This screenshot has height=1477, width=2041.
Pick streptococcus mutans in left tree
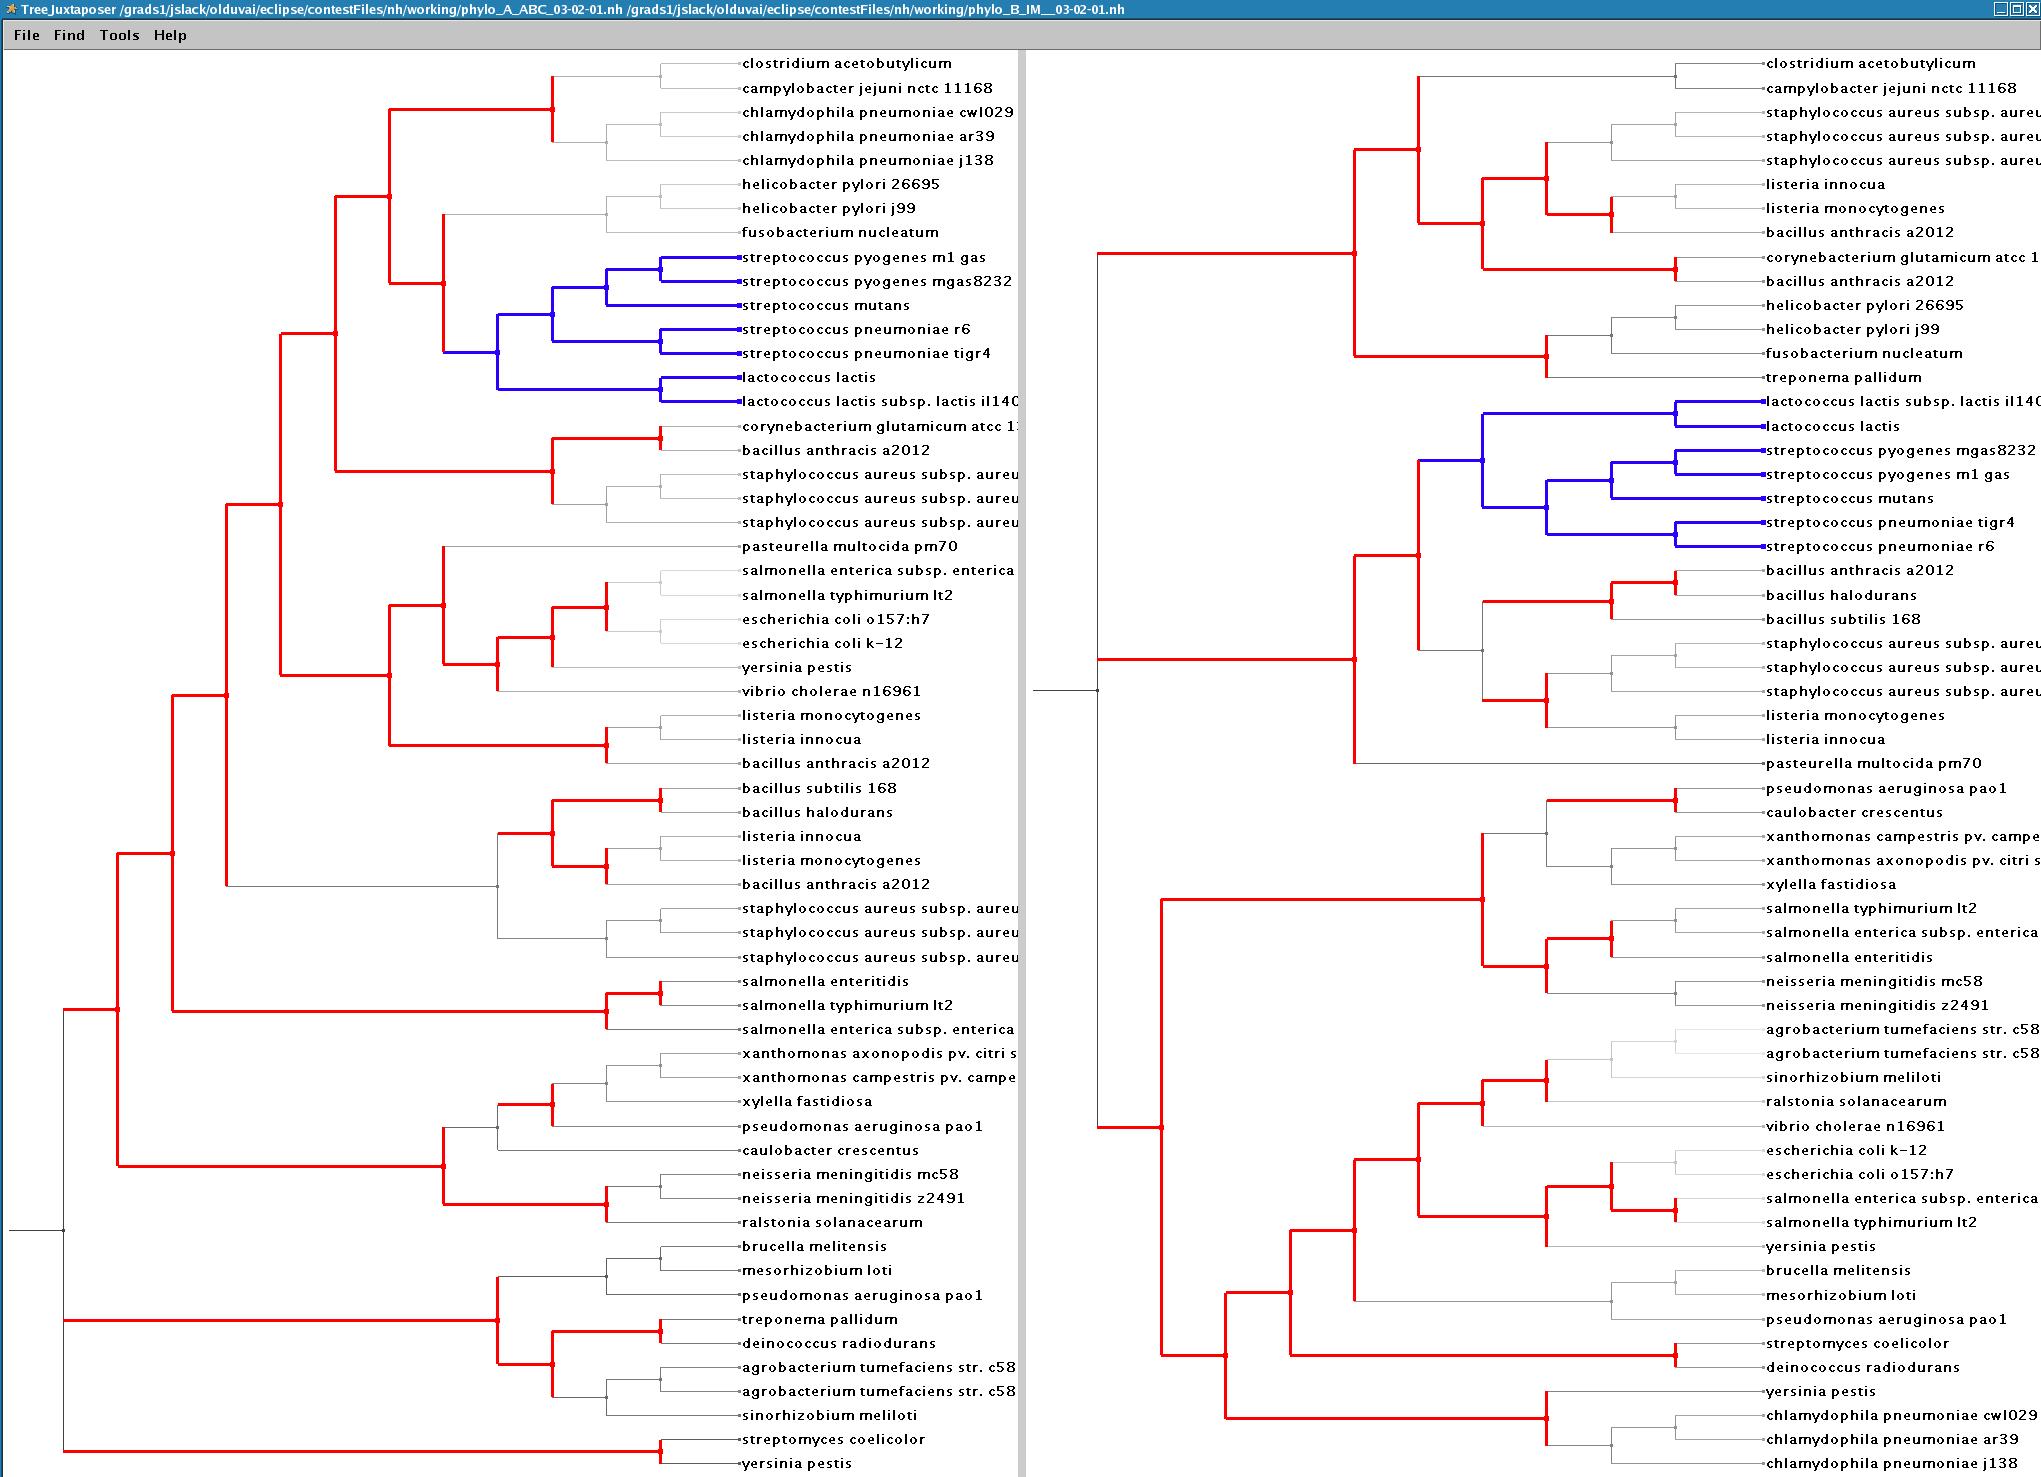[826, 305]
